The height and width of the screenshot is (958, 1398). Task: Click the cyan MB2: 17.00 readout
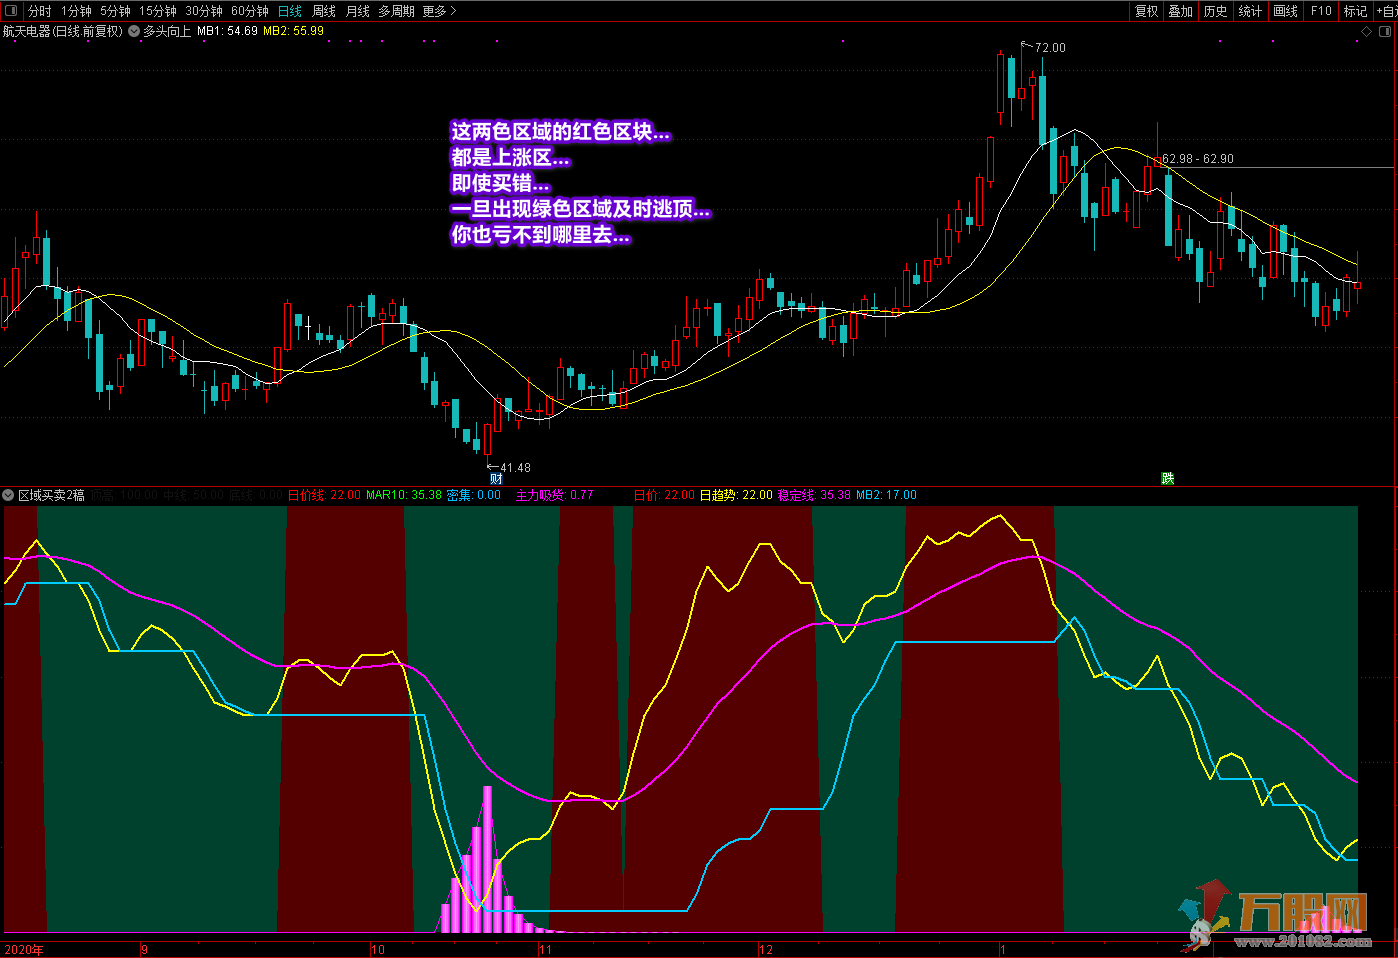(x=886, y=495)
